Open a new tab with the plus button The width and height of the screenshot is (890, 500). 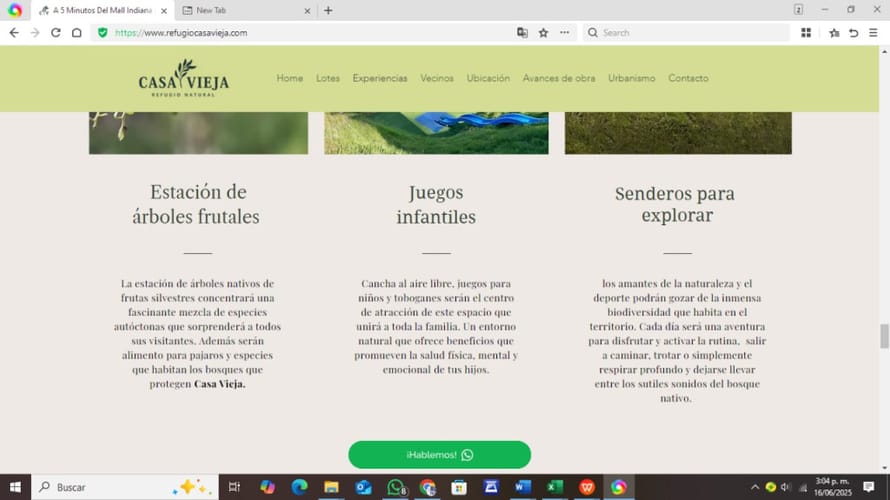pos(328,10)
